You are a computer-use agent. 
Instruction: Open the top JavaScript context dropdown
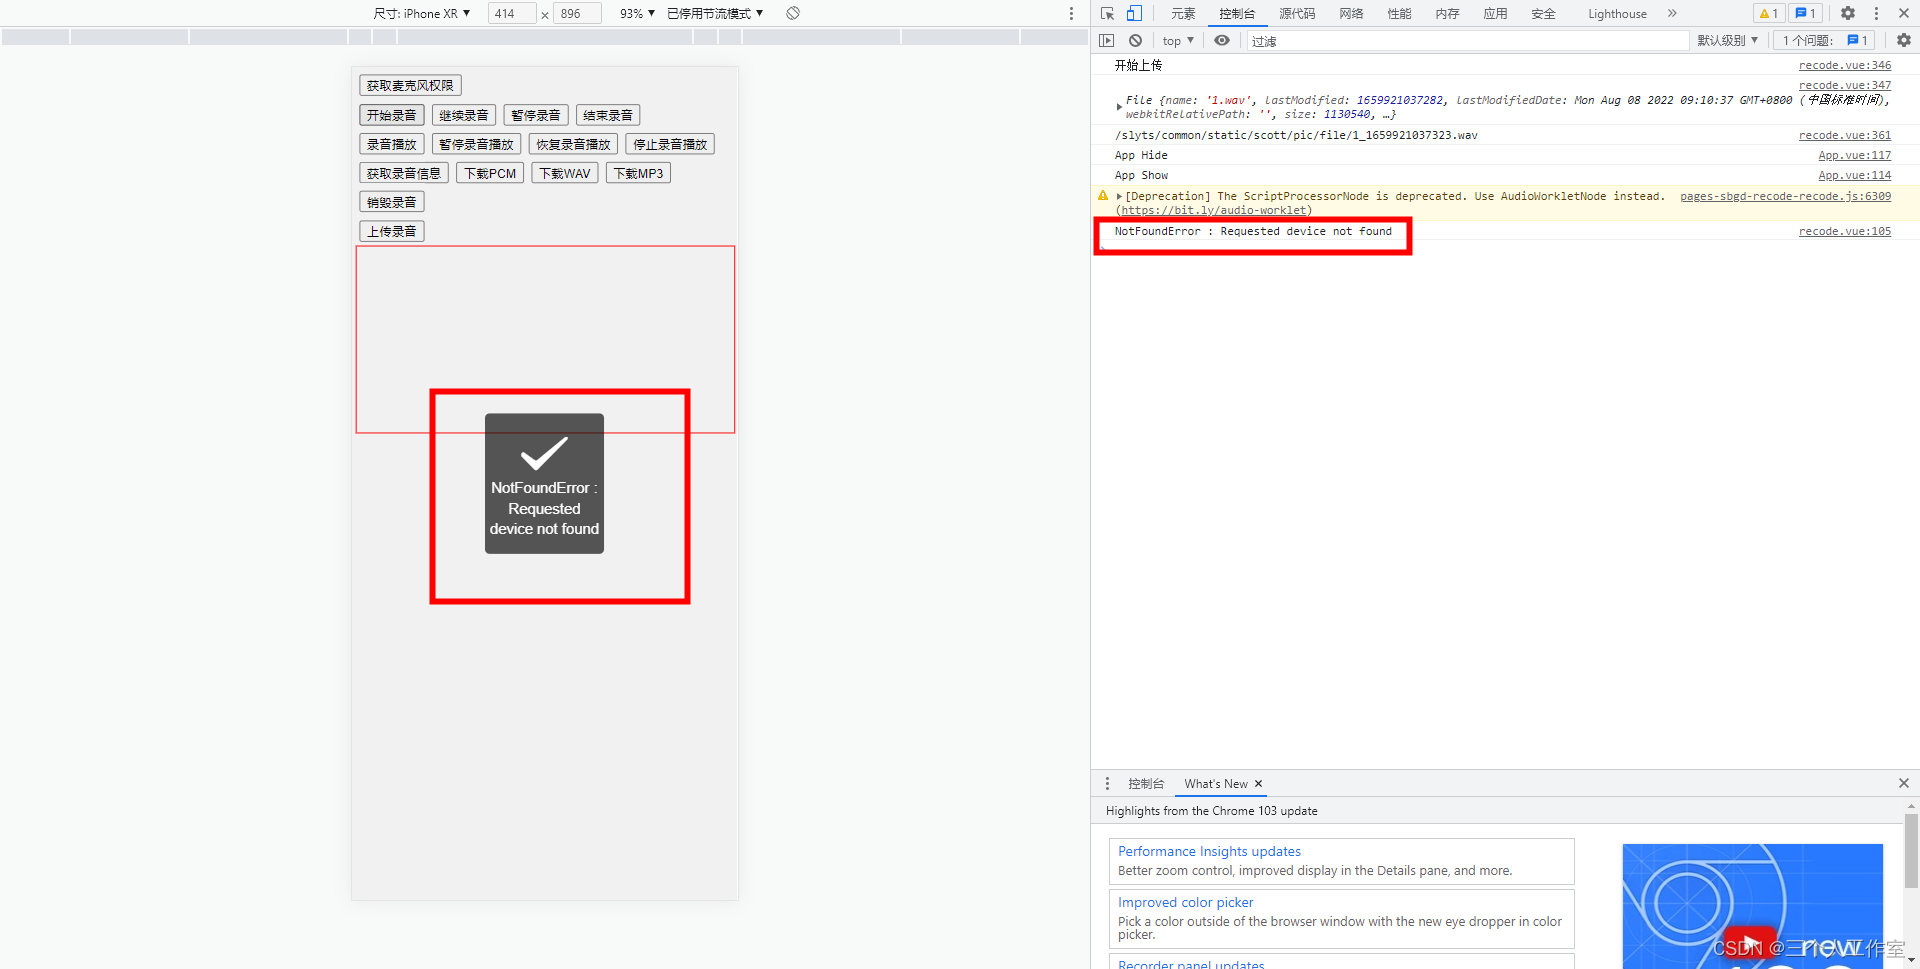(1178, 40)
